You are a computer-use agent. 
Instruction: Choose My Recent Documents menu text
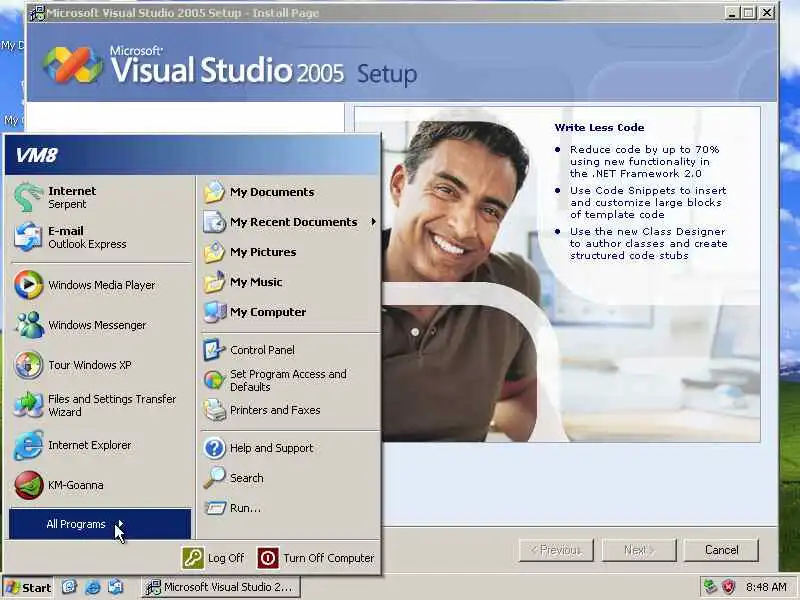click(x=293, y=222)
